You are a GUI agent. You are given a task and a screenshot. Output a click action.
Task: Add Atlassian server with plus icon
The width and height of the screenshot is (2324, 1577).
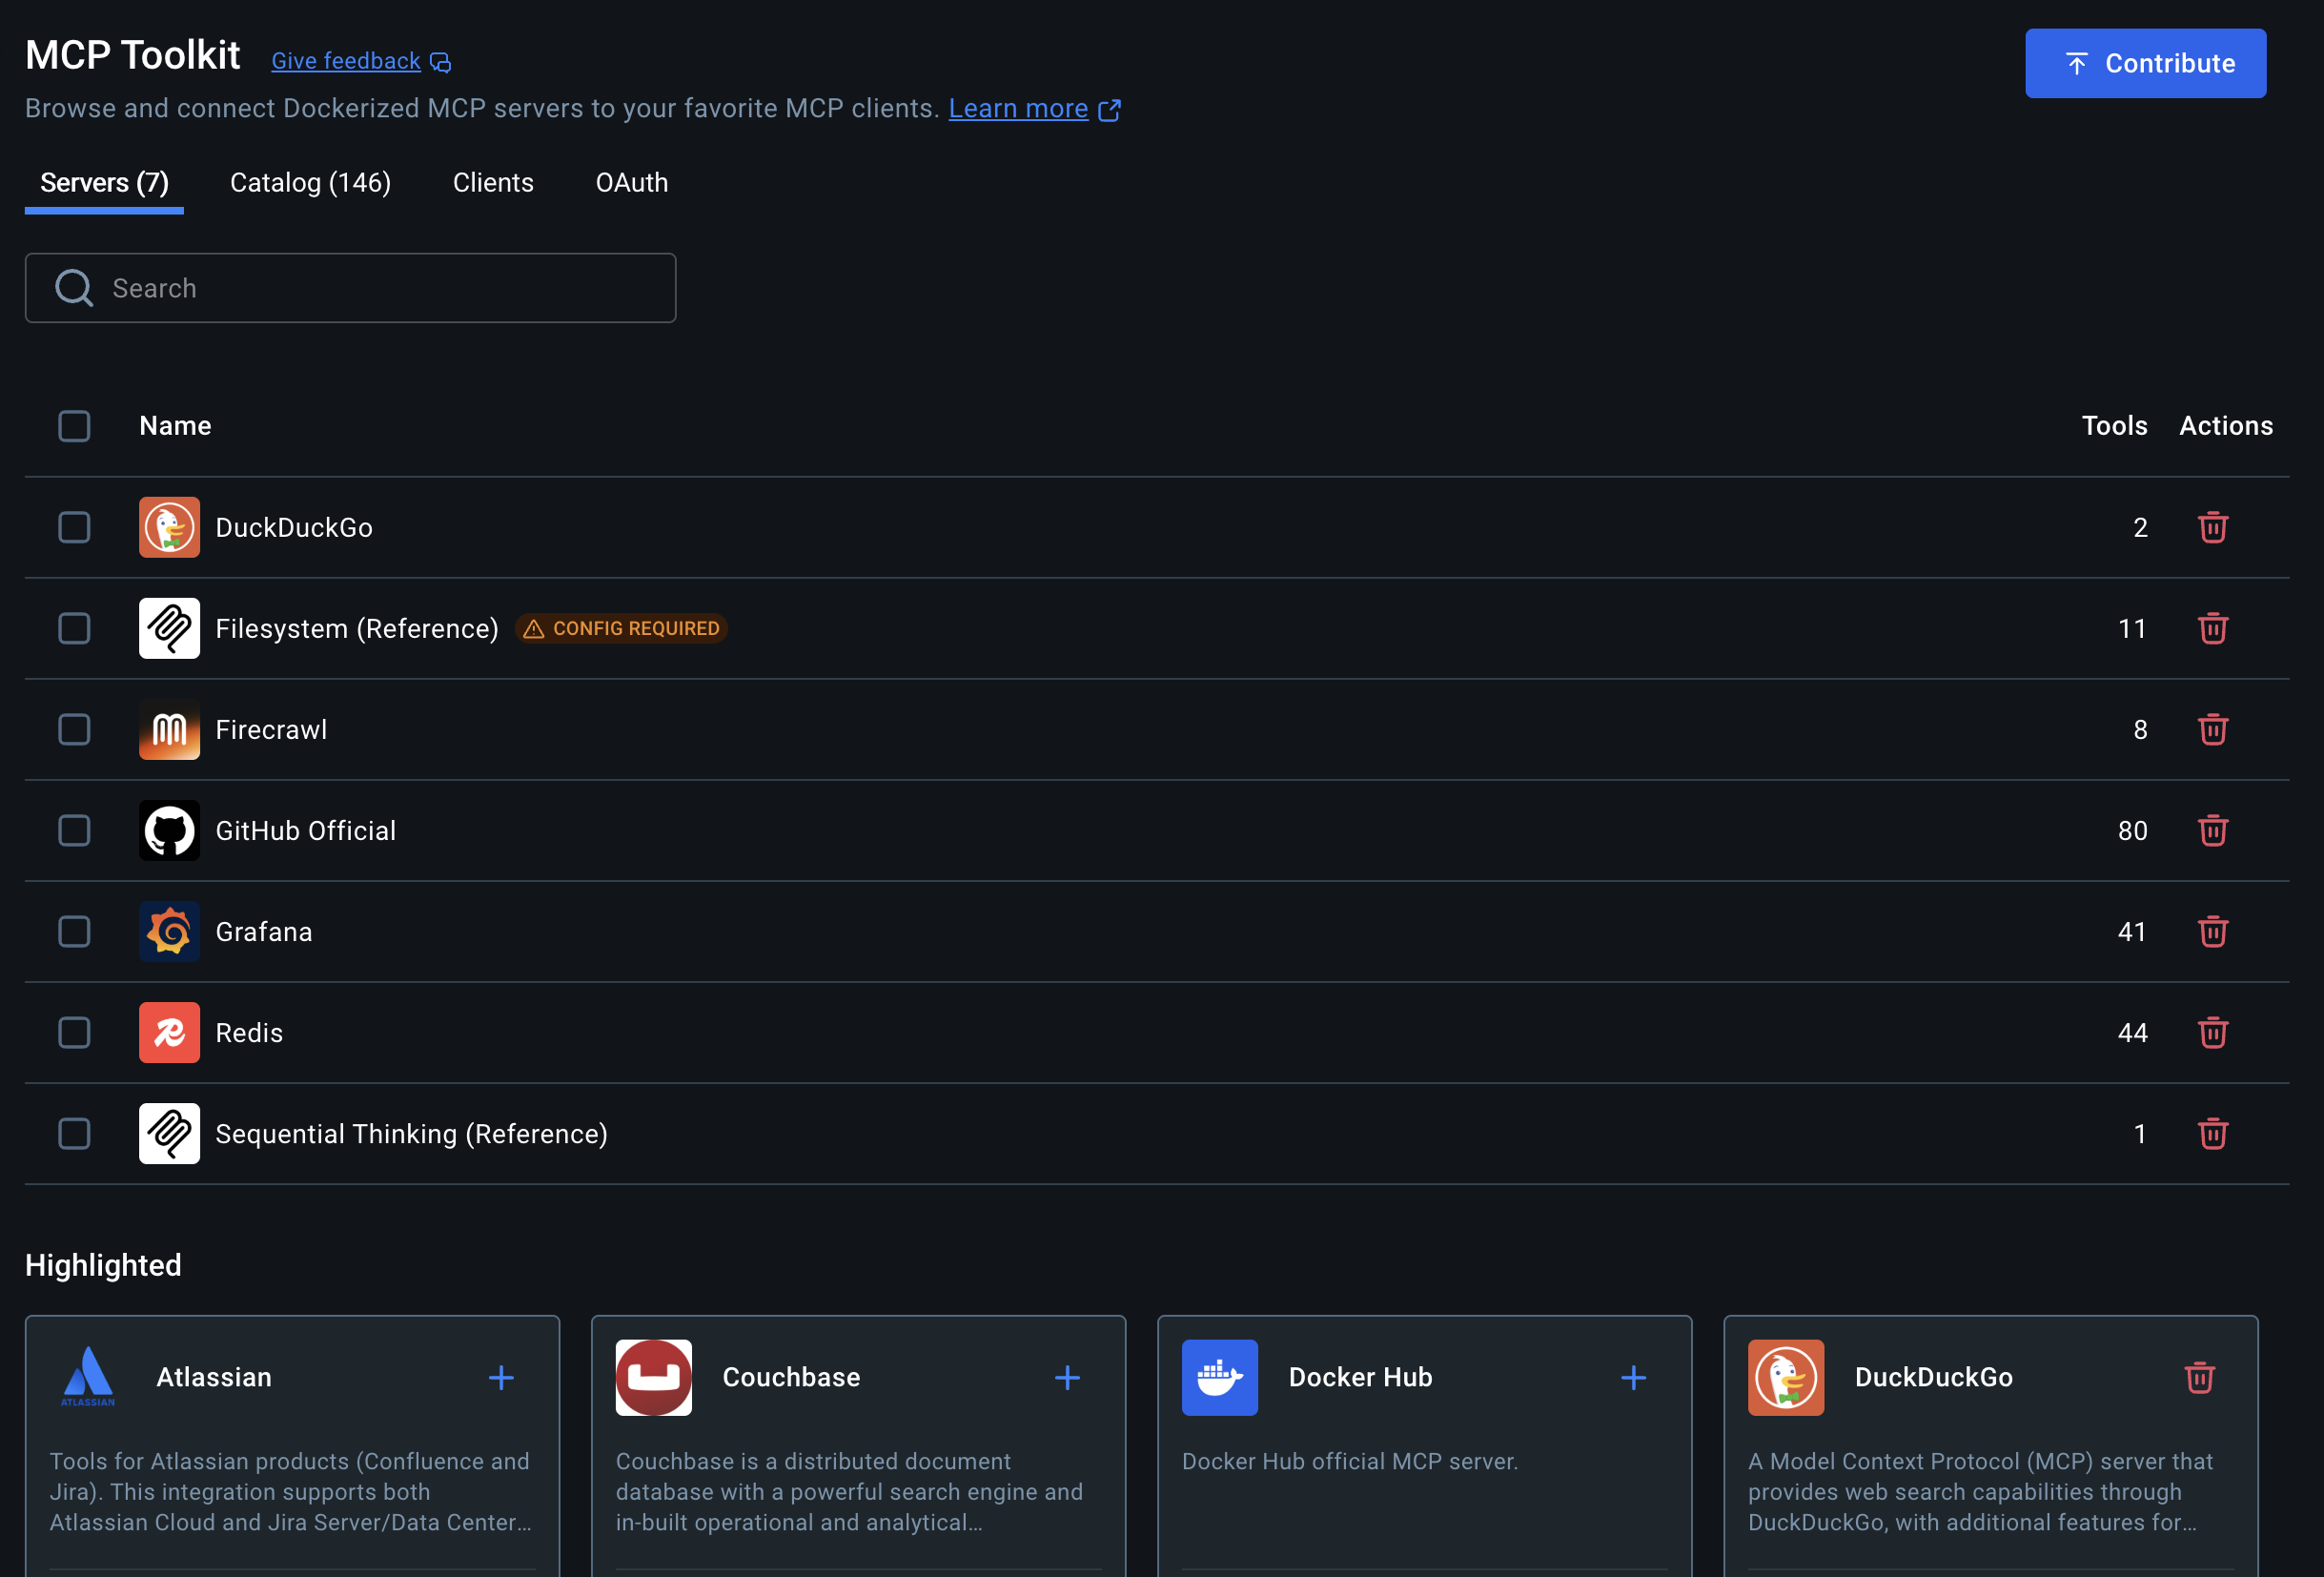501,1377
